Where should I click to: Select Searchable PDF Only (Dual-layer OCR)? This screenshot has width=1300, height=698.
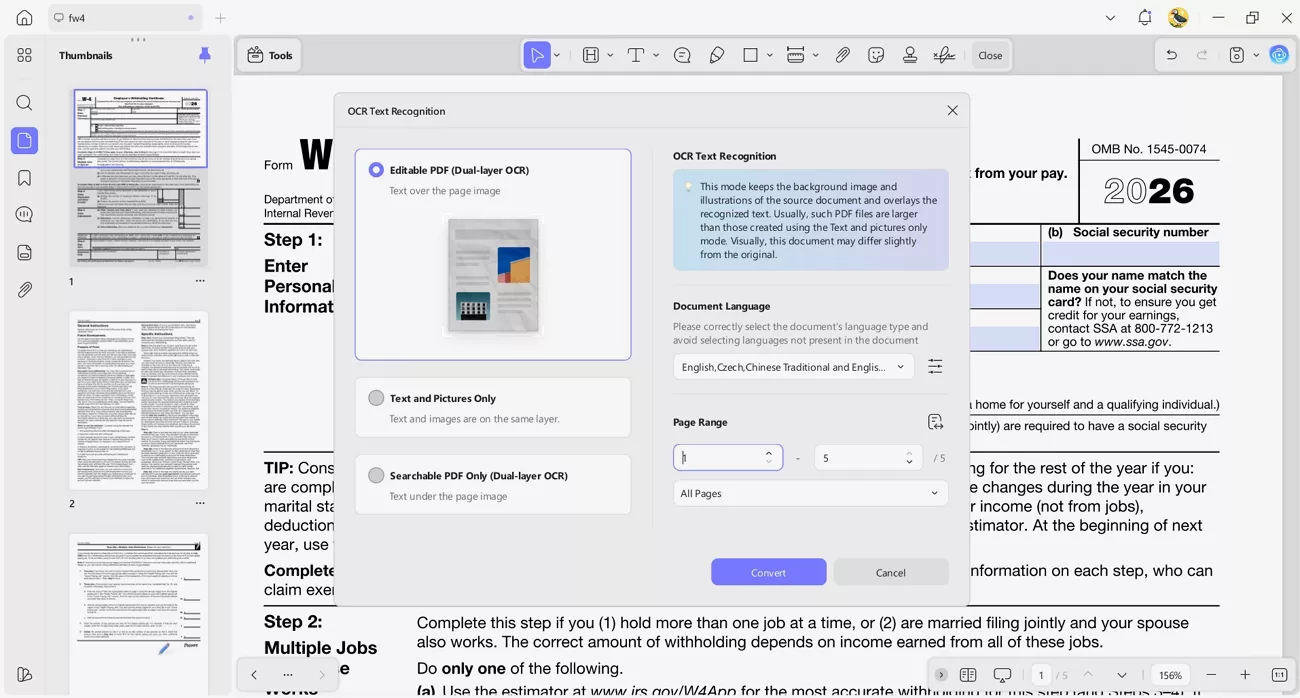click(376, 475)
